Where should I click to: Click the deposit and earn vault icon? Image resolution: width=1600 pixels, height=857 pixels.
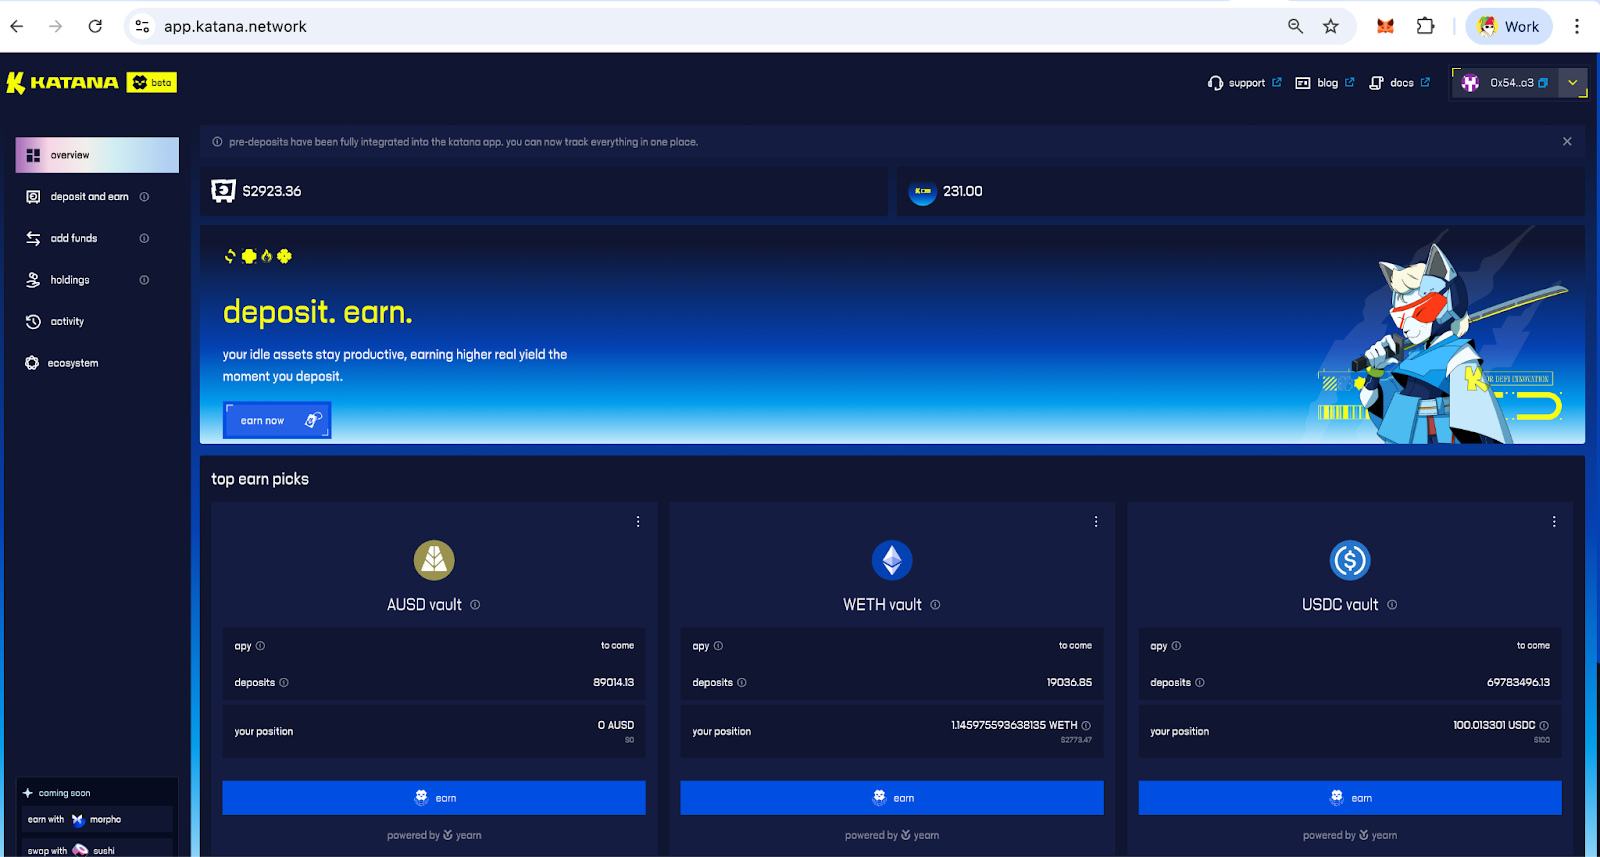click(33, 197)
